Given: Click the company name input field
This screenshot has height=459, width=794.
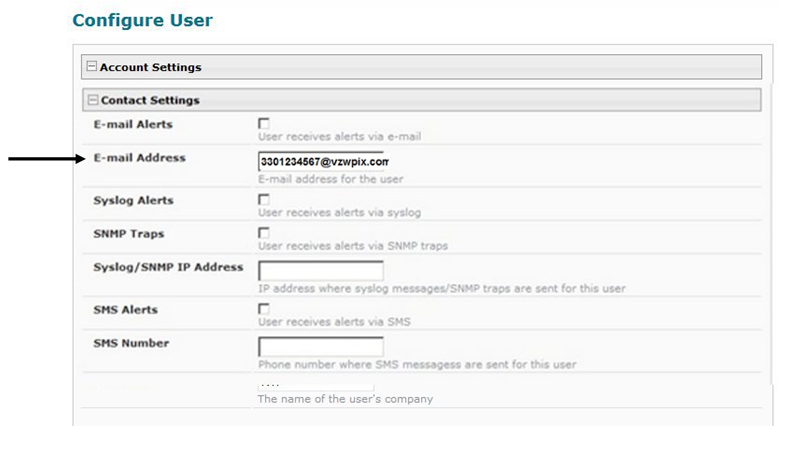Looking at the screenshot, I should (316, 386).
